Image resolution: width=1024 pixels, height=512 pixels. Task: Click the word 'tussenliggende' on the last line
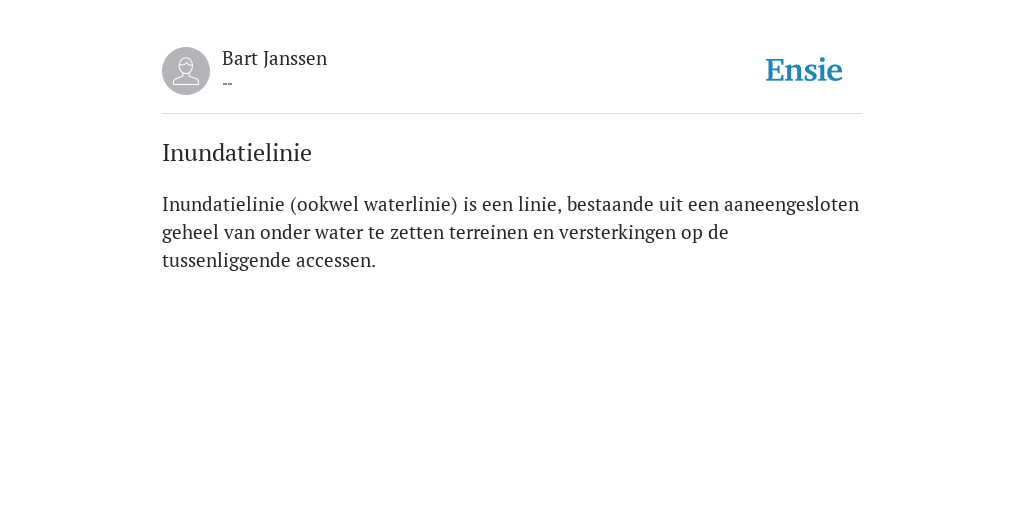click(226, 261)
